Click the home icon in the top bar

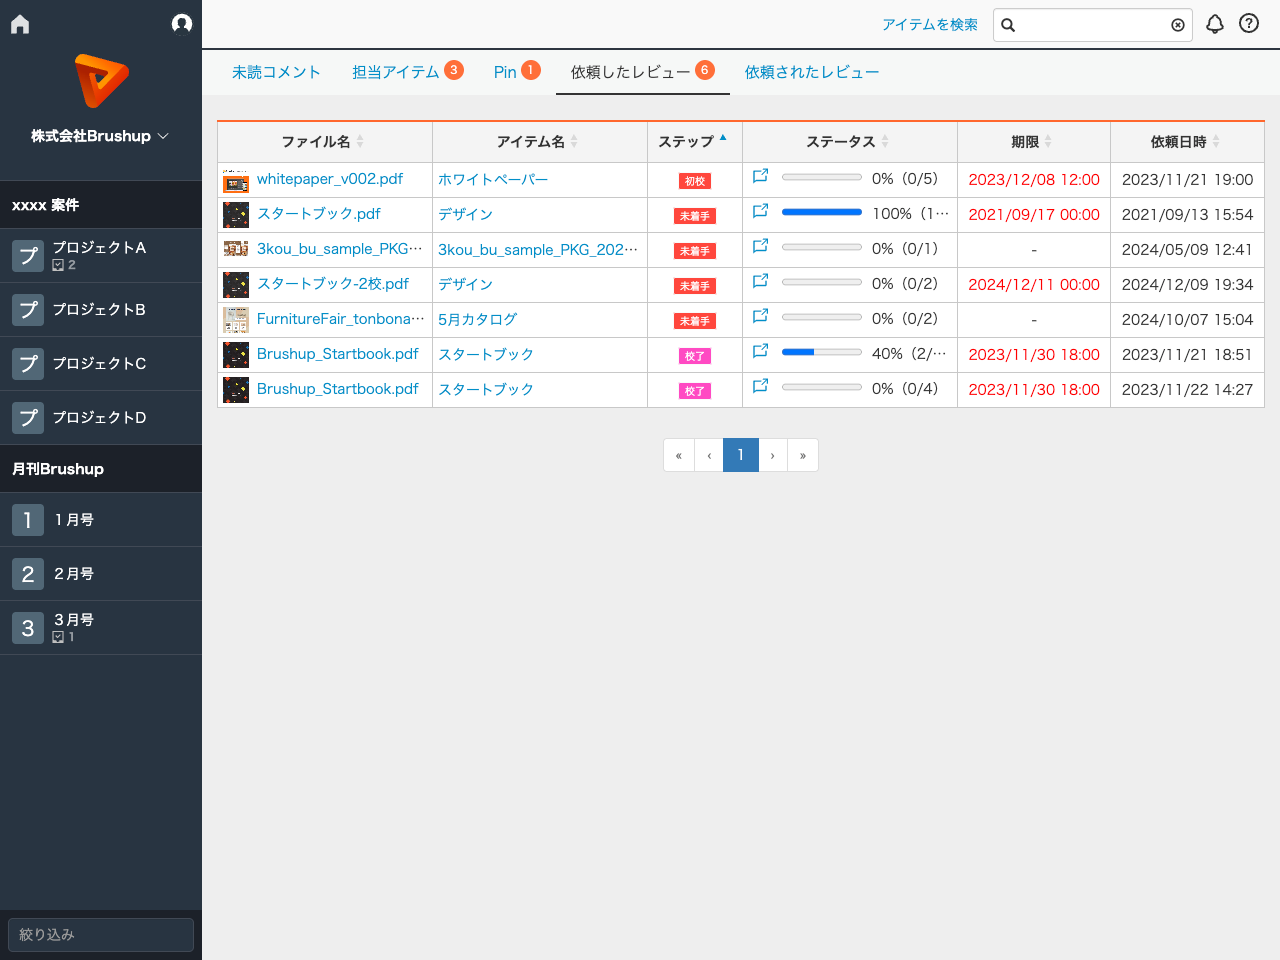click(19, 23)
